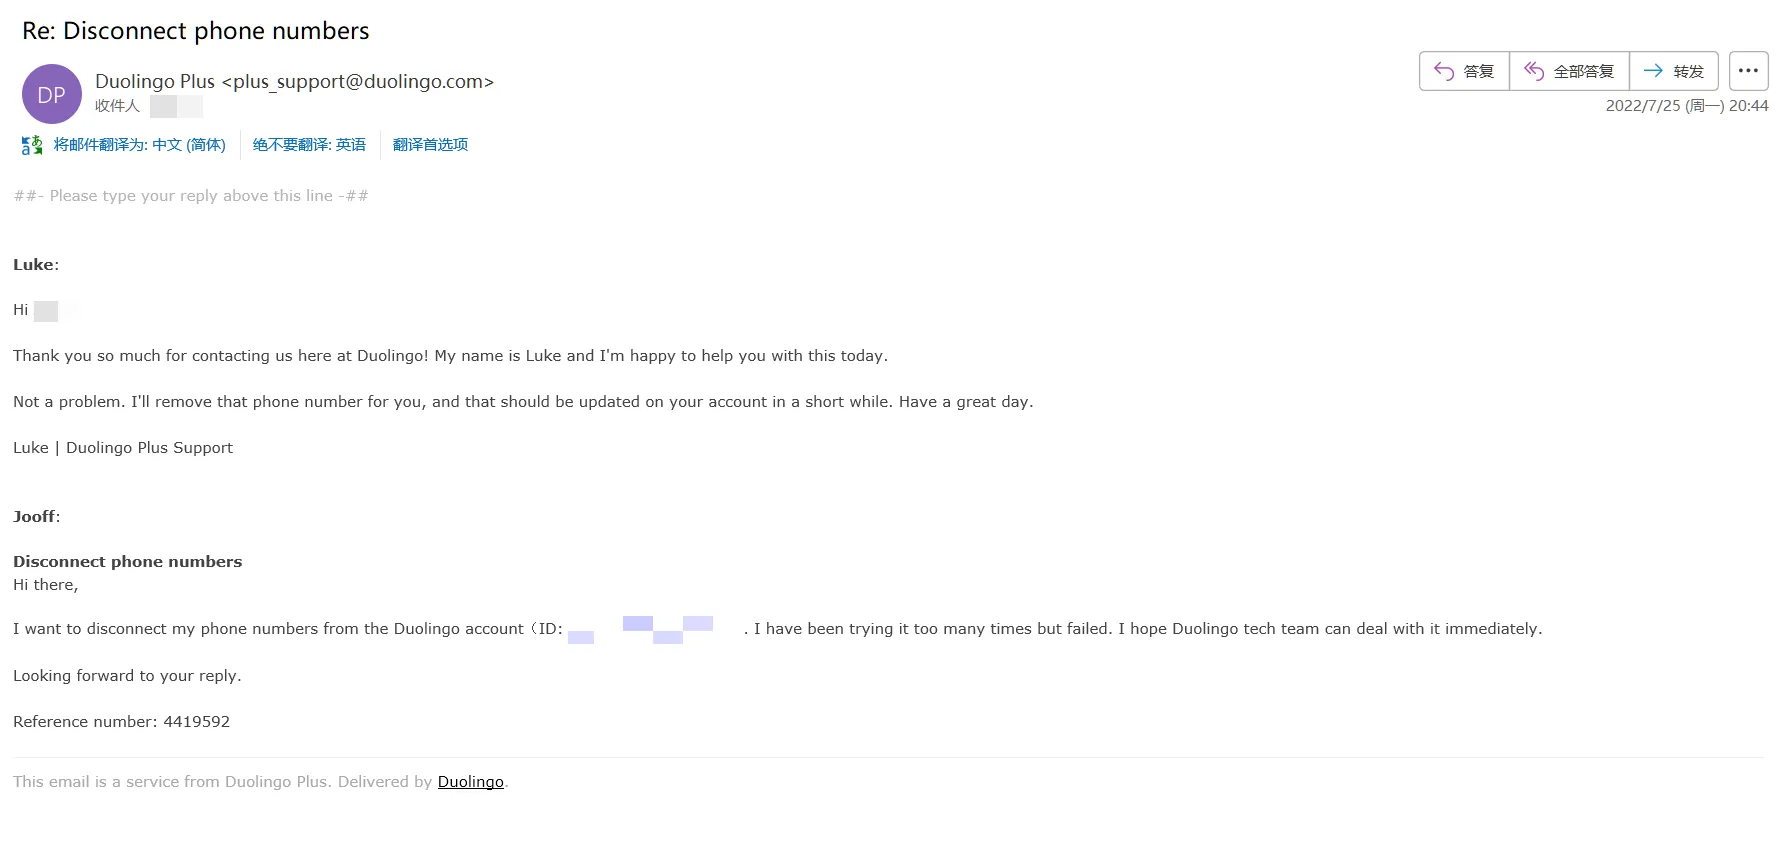Click the purple DP sender avatar

(51, 94)
